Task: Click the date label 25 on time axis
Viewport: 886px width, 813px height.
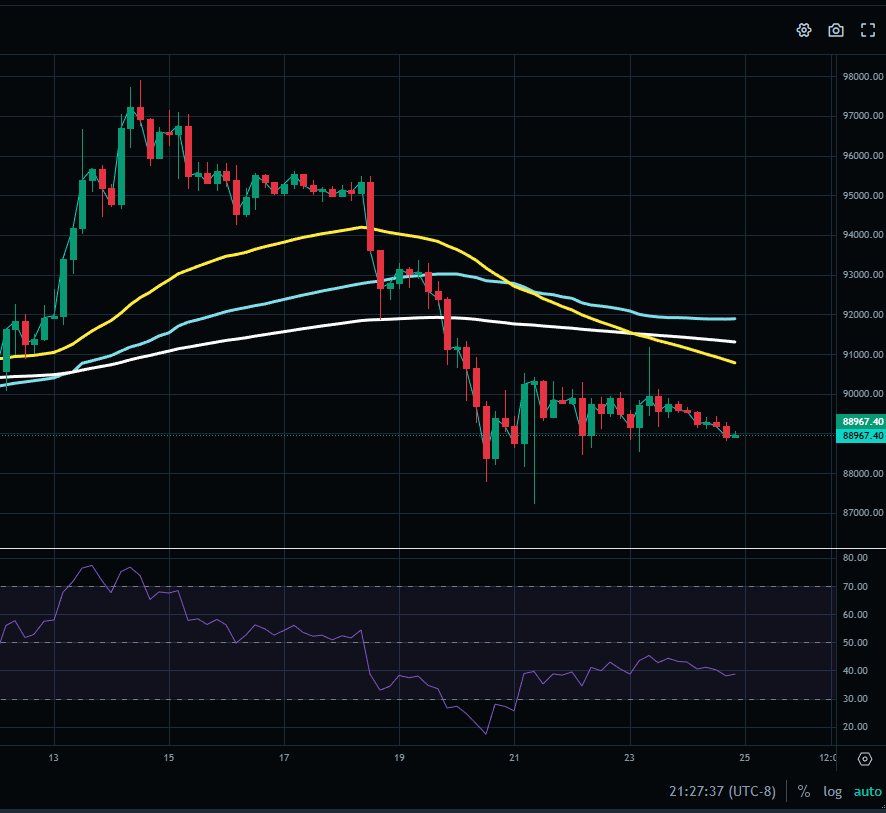Action: [745, 758]
